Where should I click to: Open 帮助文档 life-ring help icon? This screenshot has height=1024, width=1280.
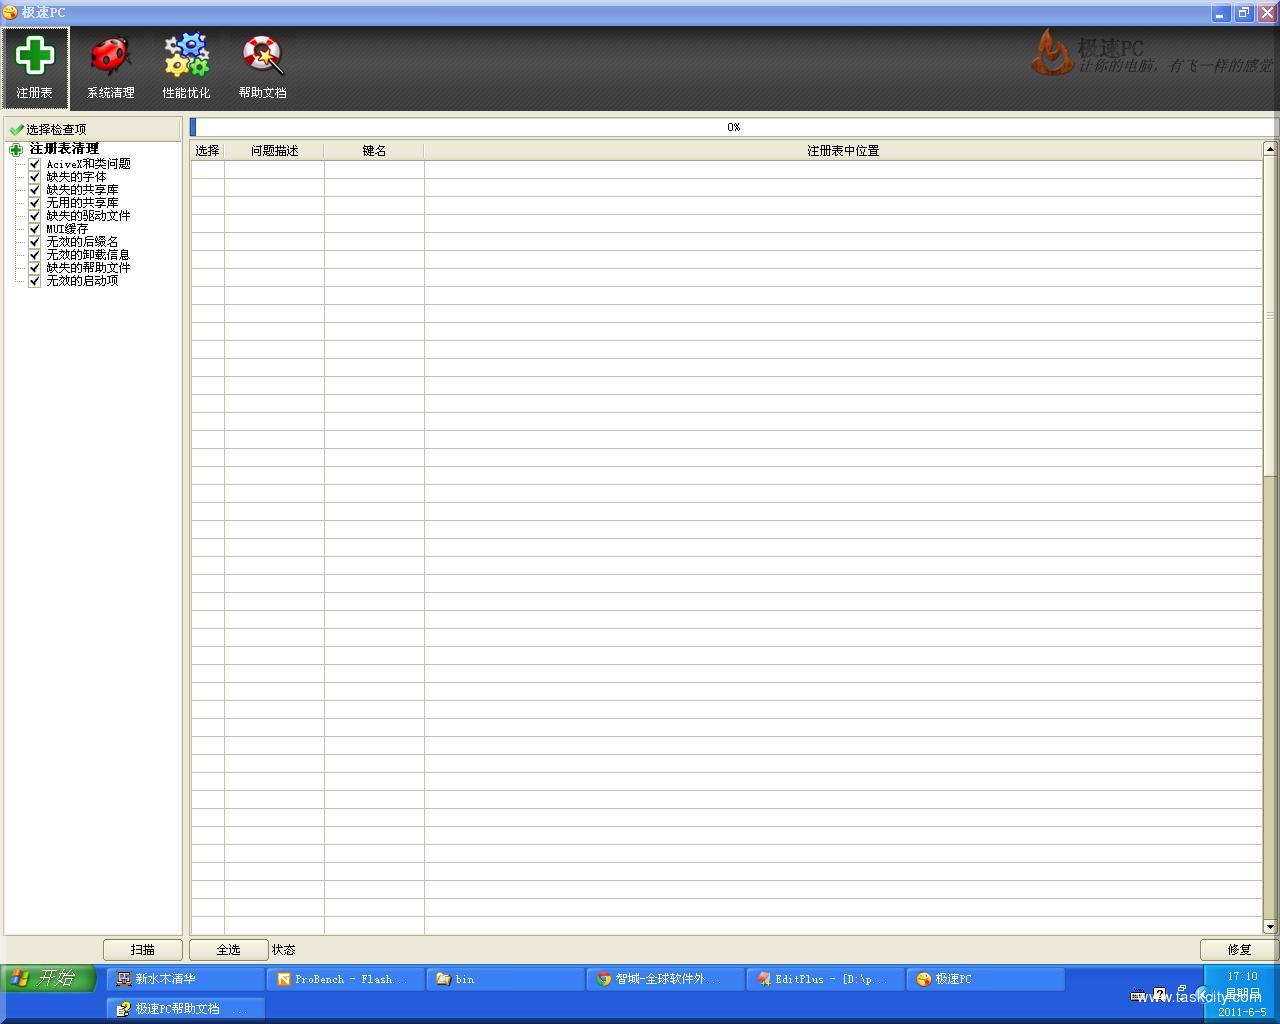tap(261, 65)
